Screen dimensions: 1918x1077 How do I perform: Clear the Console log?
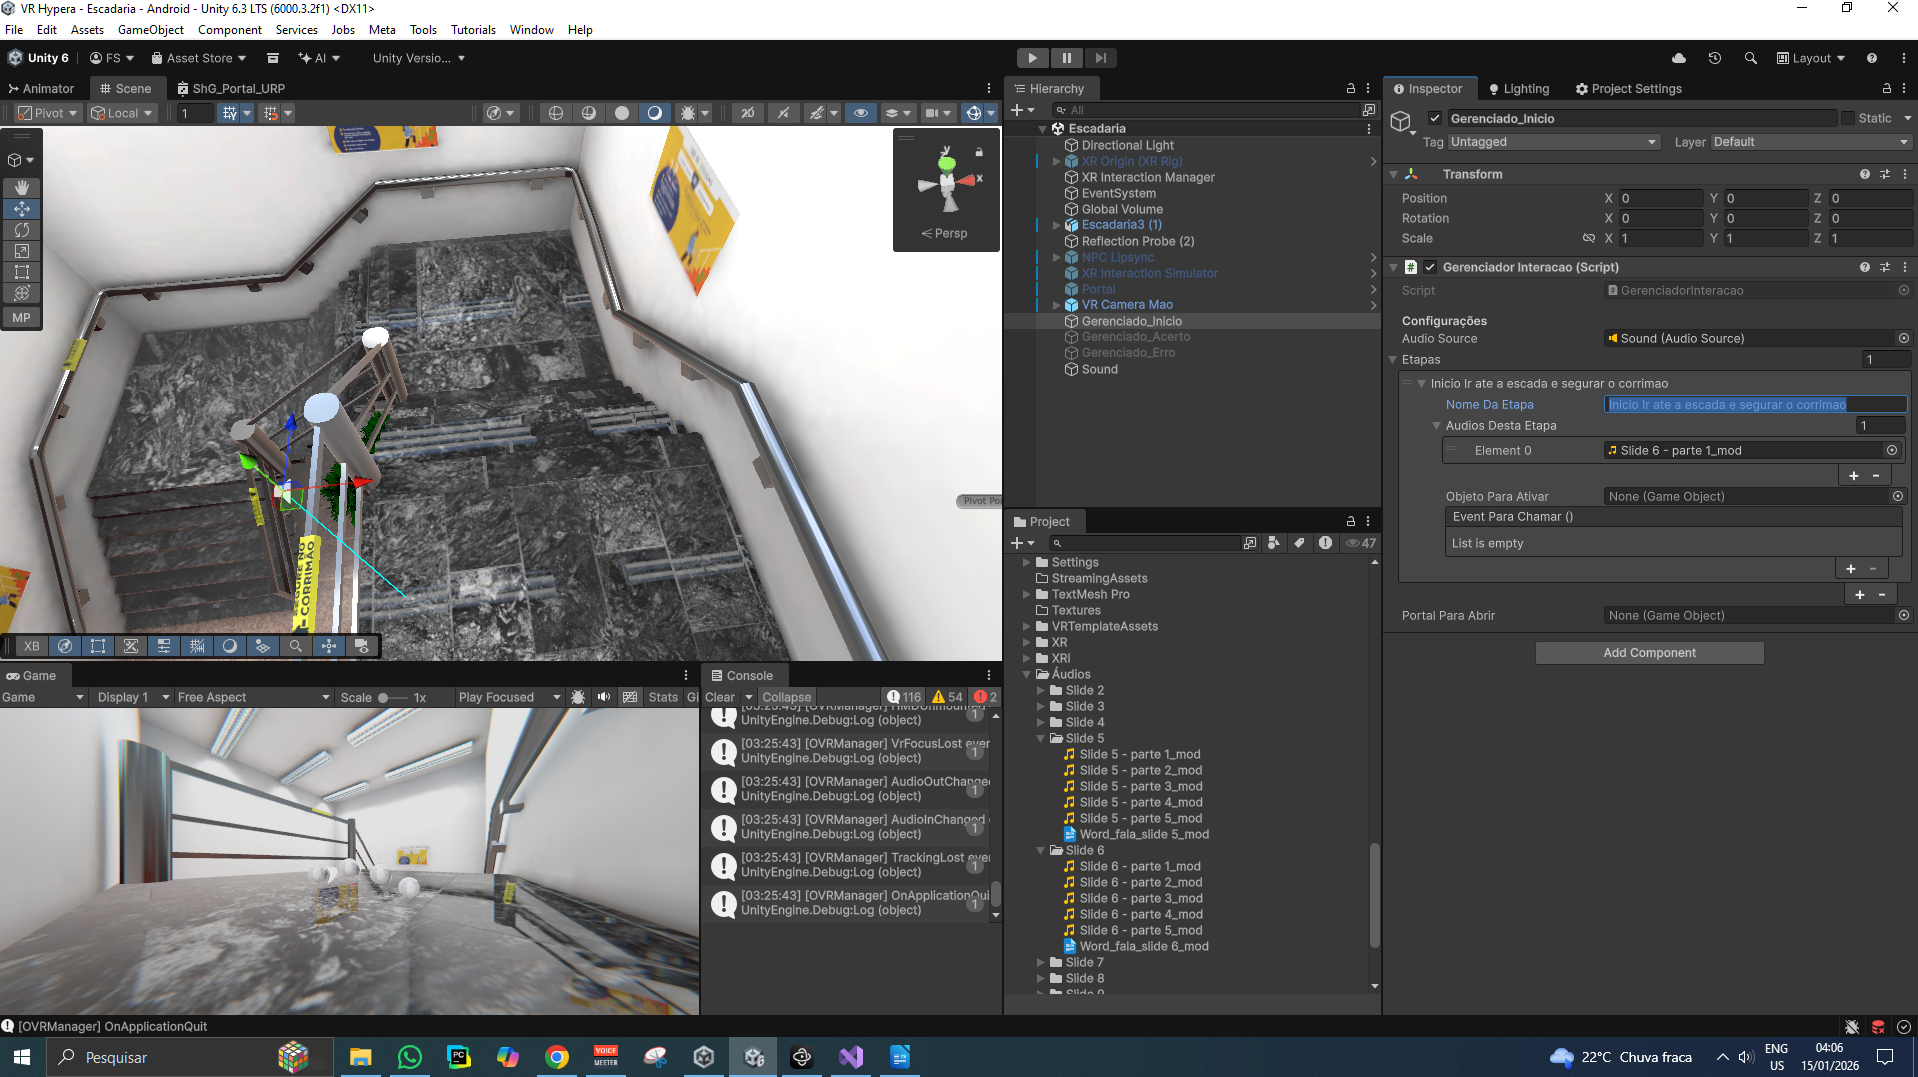pyautogui.click(x=720, y=697)
